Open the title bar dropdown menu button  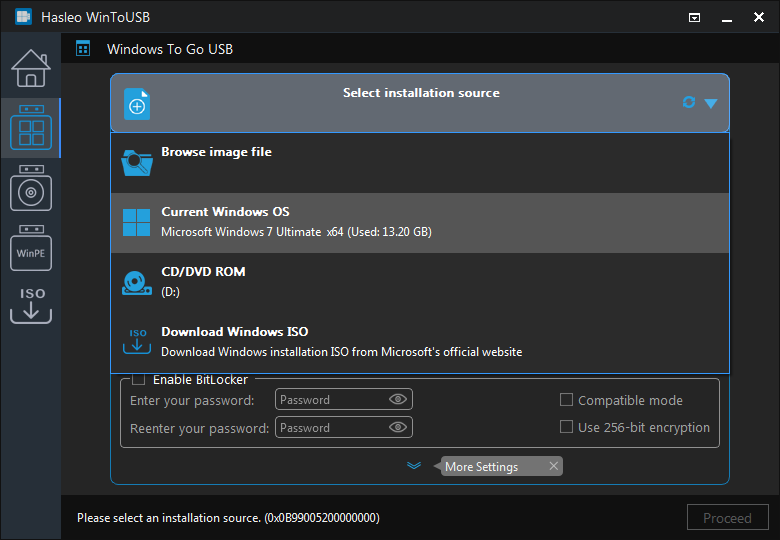point(694,18)
